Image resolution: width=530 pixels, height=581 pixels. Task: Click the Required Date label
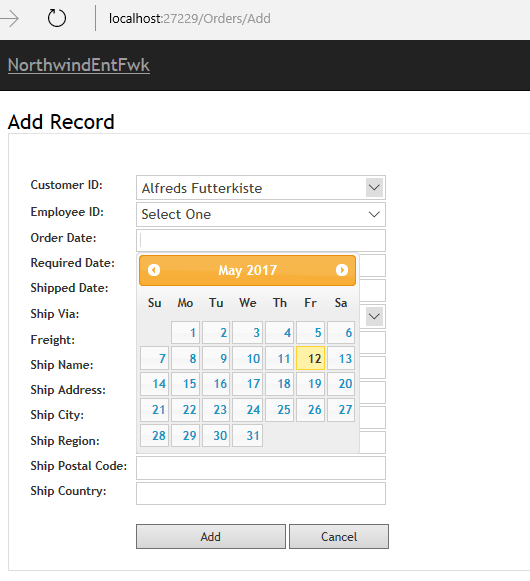[x=73, y=263]
